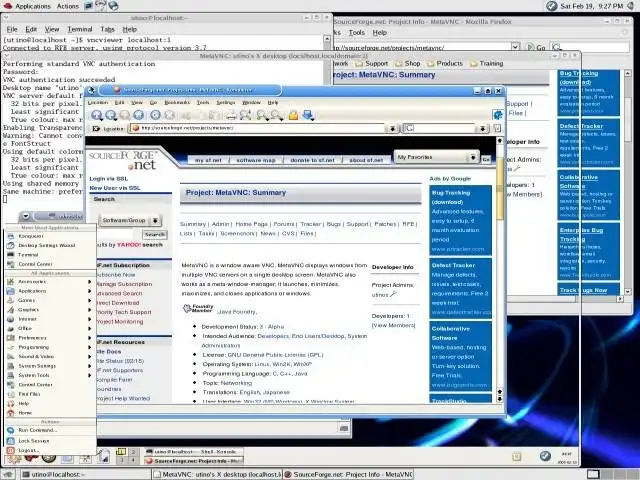Open Settings menu in Konqueror
Image resolution: width=640 pixels, height=480 pixels.
(225, 102)
